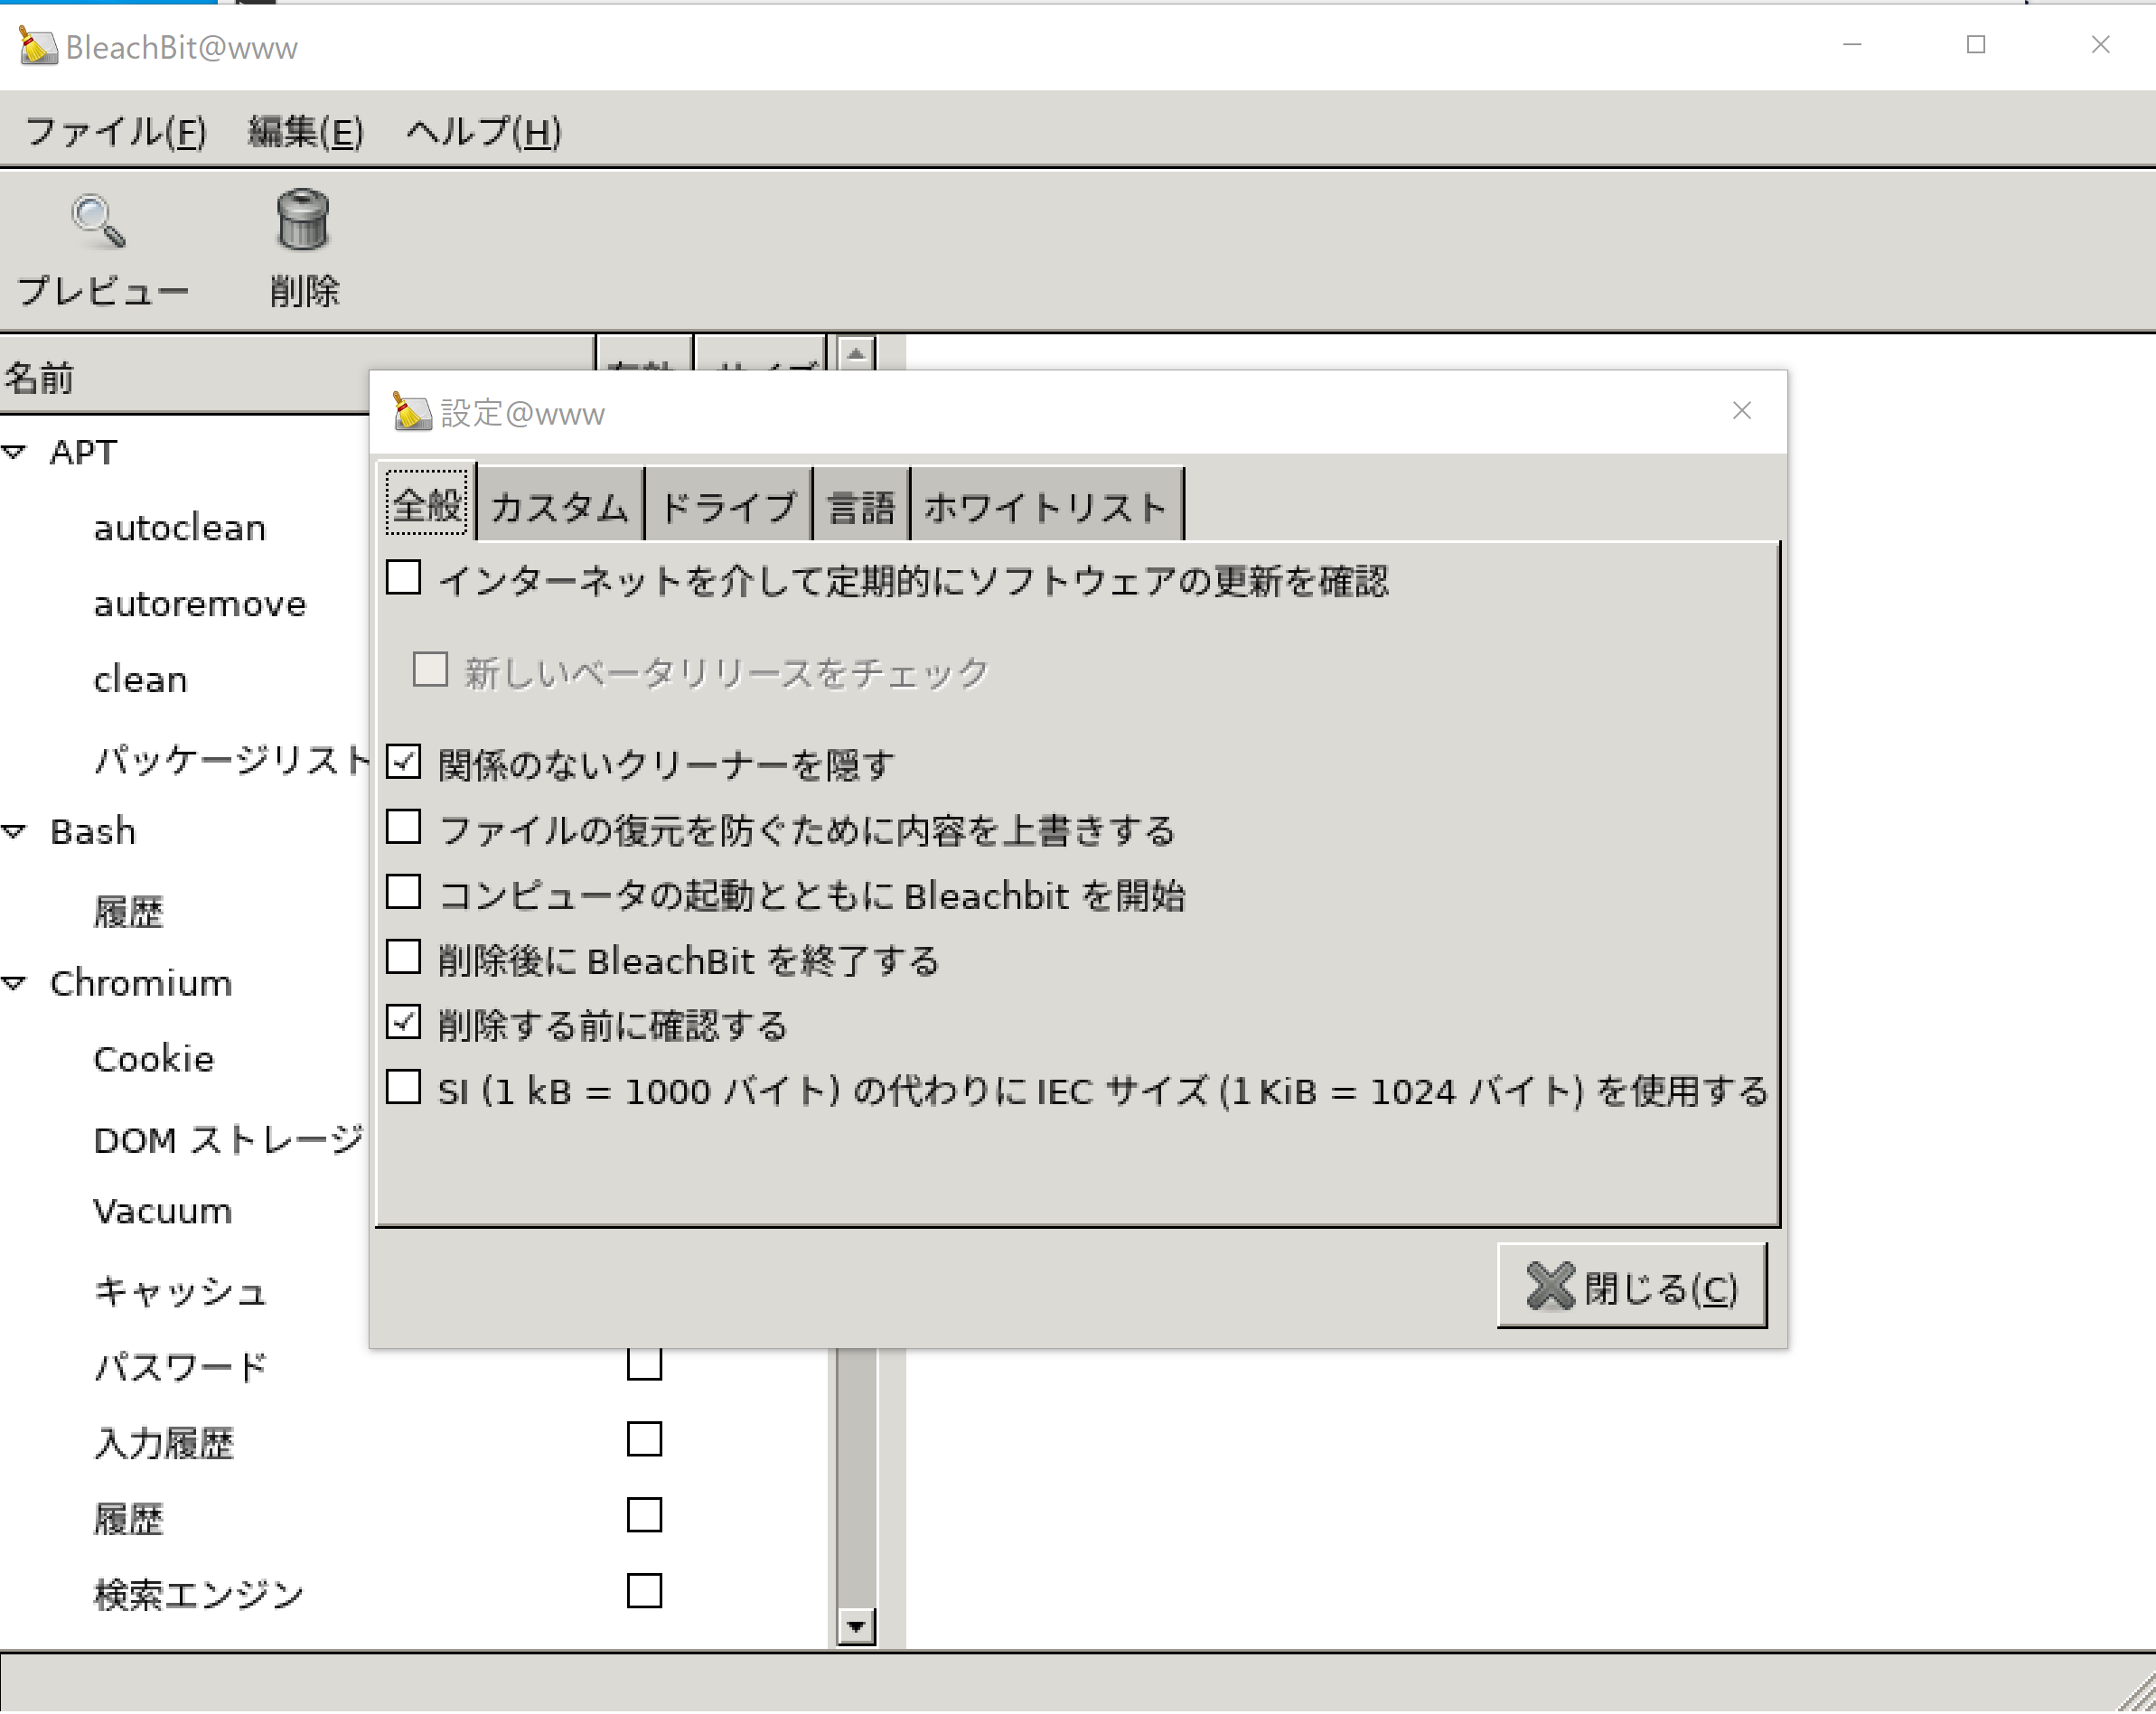
Task: Enable the periodic software update check checkbox
Action: (404, 578)
